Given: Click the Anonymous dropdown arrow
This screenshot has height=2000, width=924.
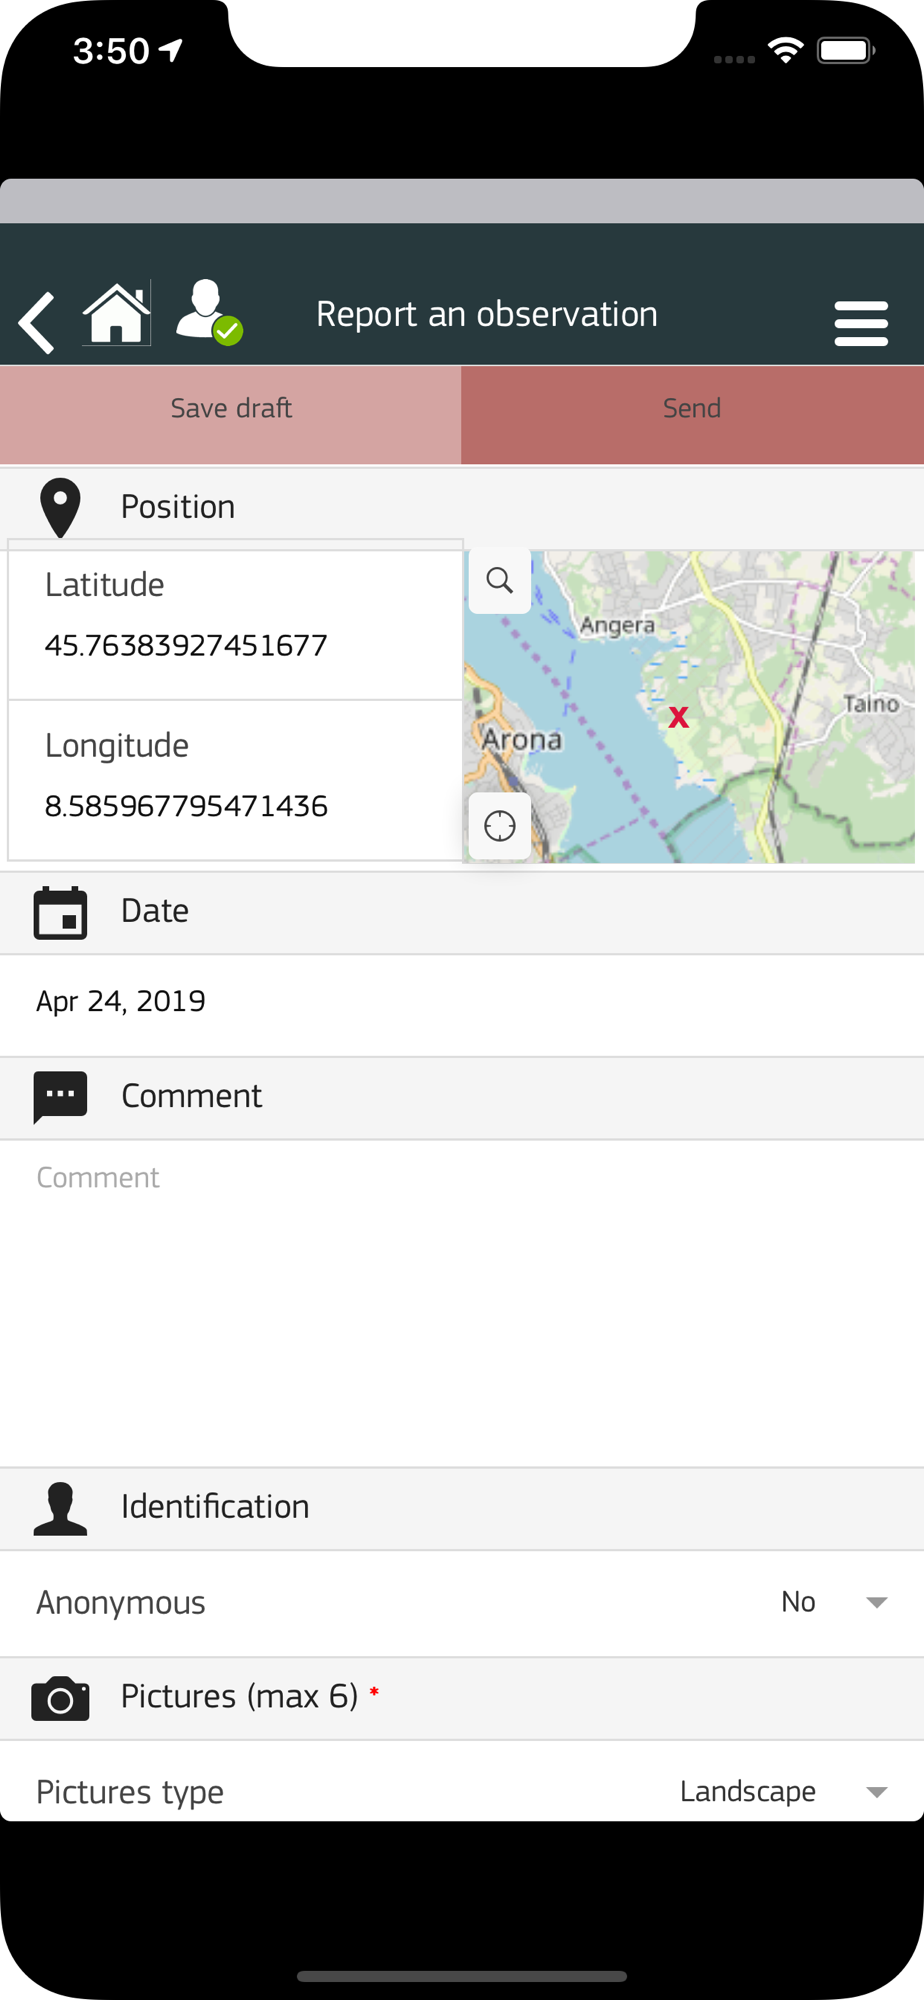Looking at the screenshot, I should pos(877,1603).
